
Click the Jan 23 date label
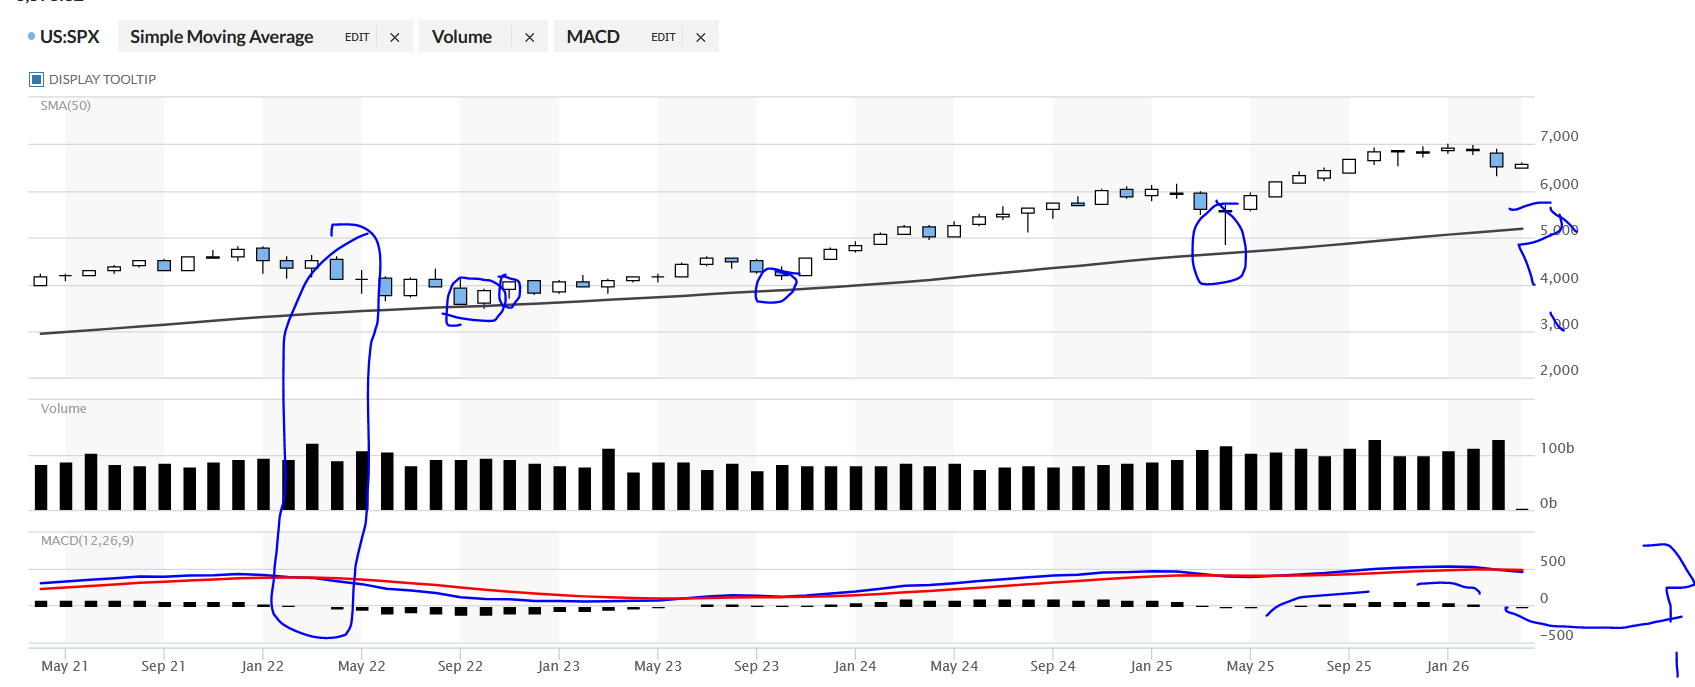tap(558, 666)
